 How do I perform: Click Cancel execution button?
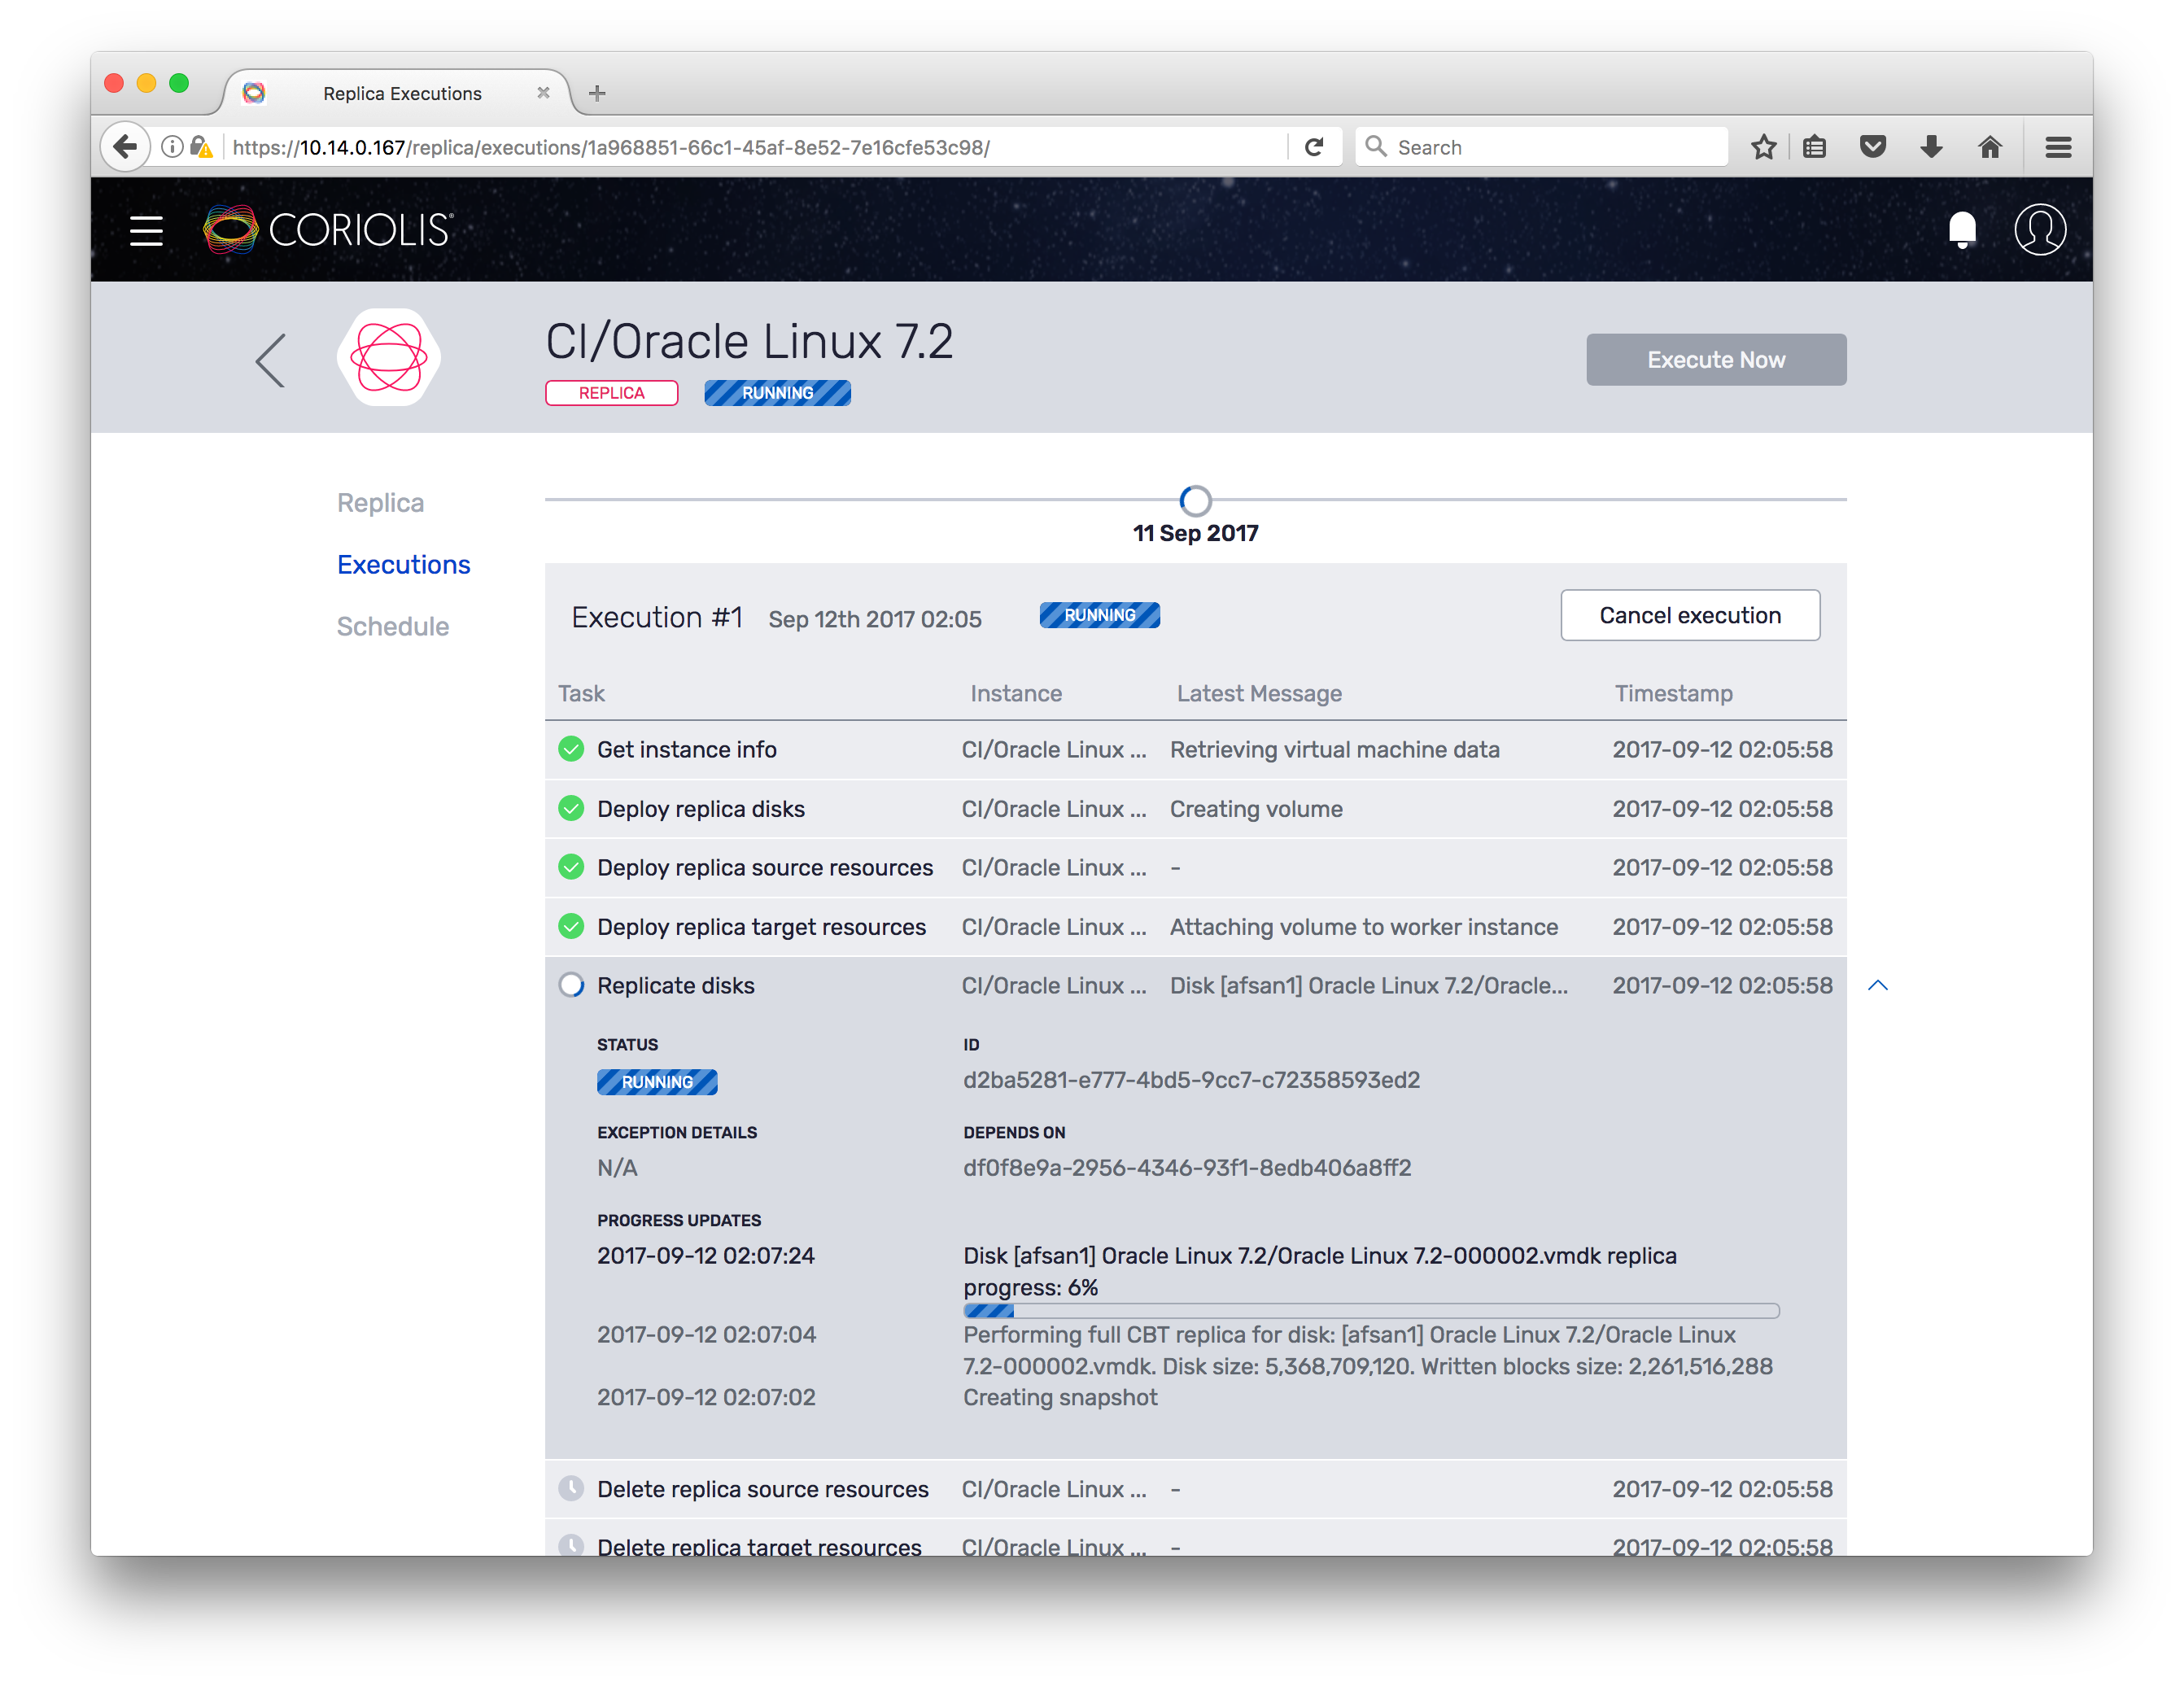coord(1689,615)
